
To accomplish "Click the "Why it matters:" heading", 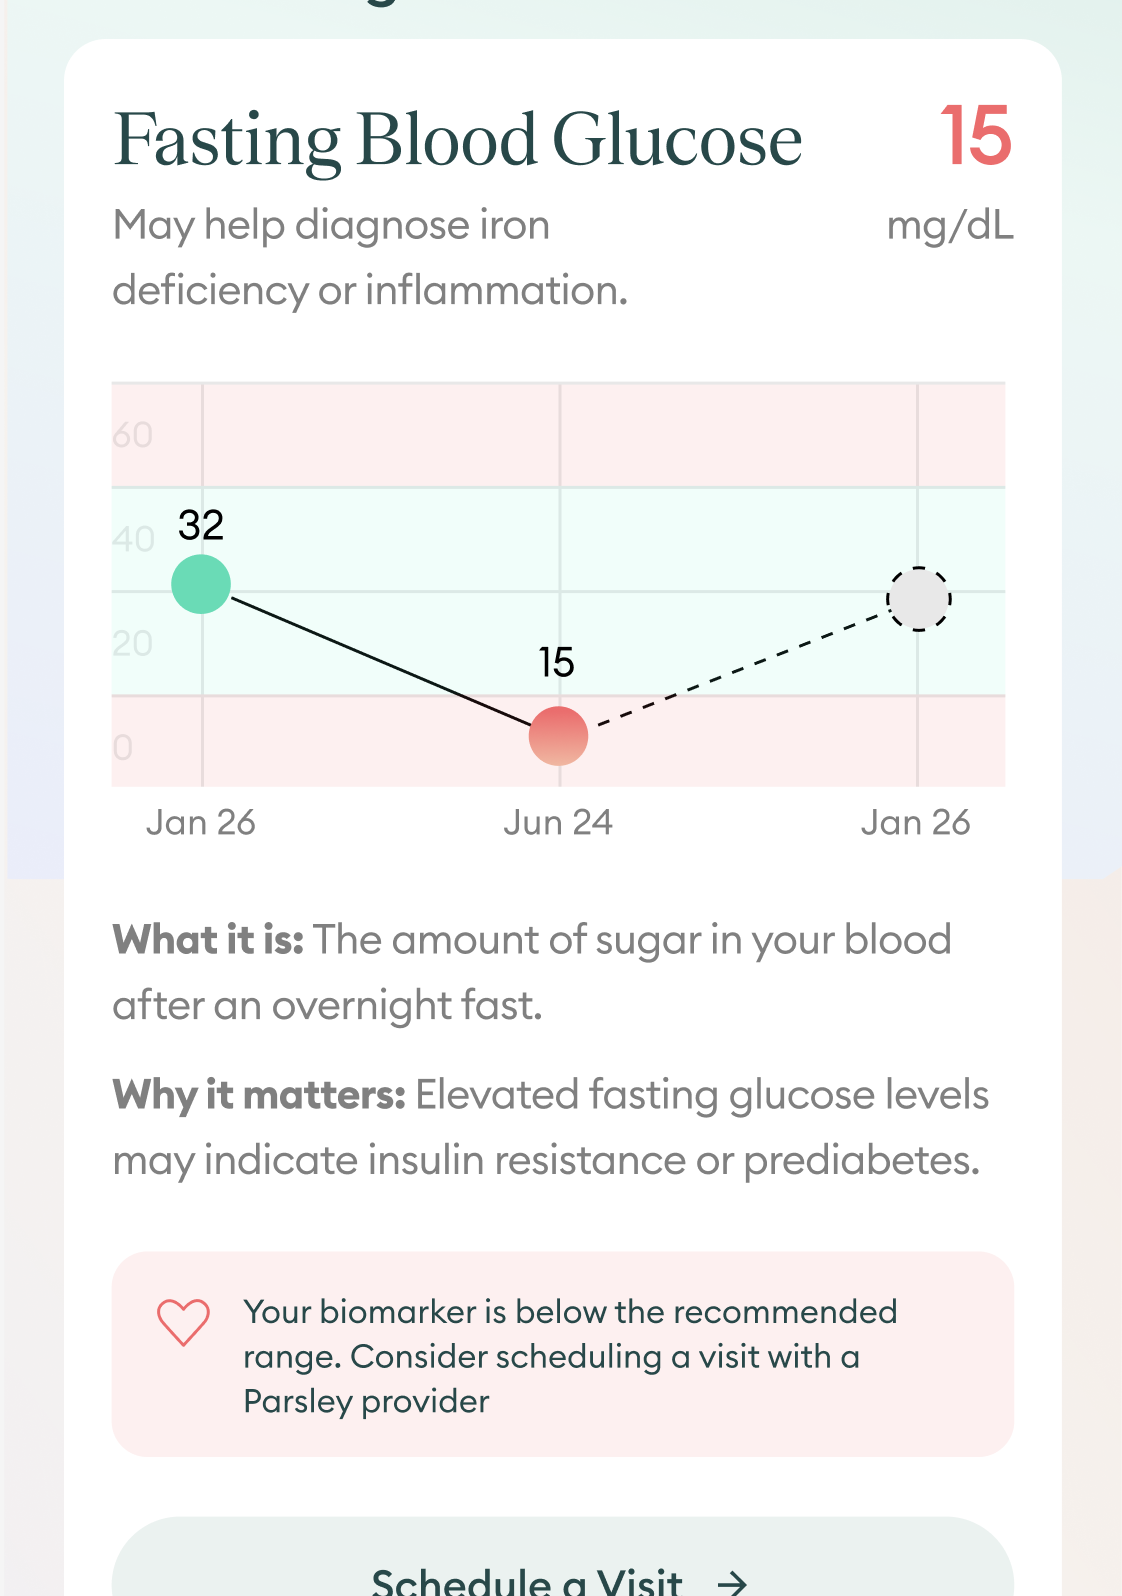I will click(x=259, y=1095).
